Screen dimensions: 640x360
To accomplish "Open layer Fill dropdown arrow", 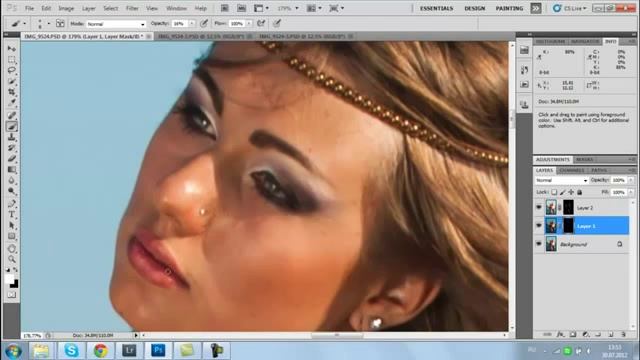I will 631,192.
